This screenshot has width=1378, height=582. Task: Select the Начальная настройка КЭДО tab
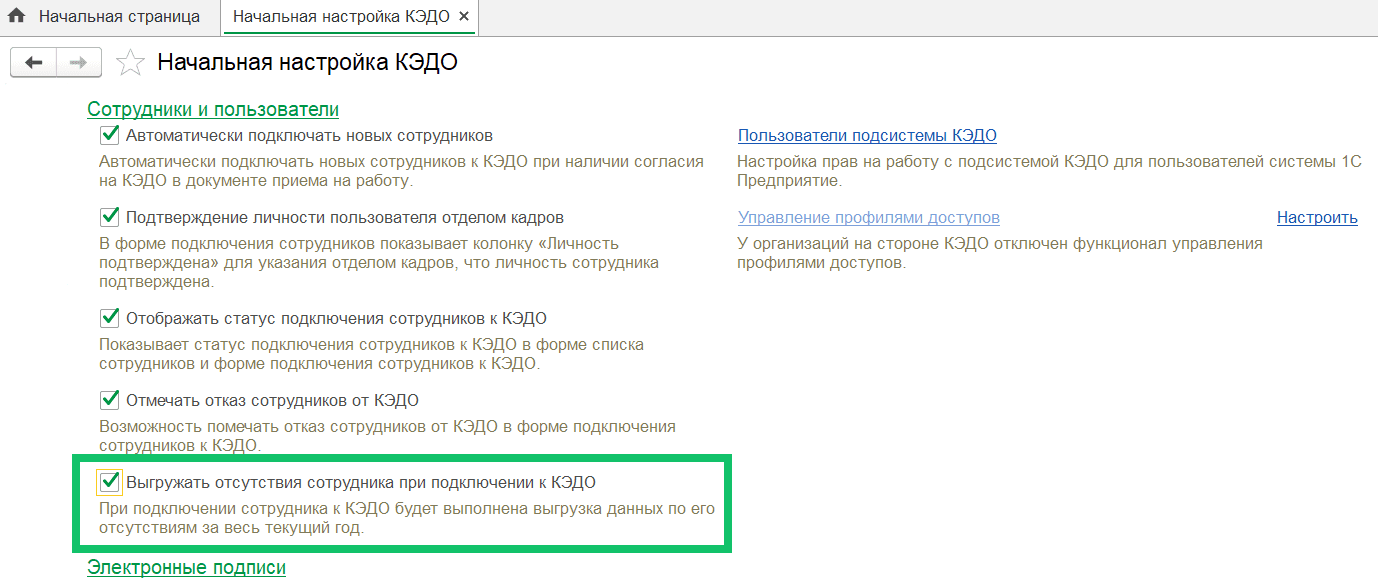(x=340, y=16)
